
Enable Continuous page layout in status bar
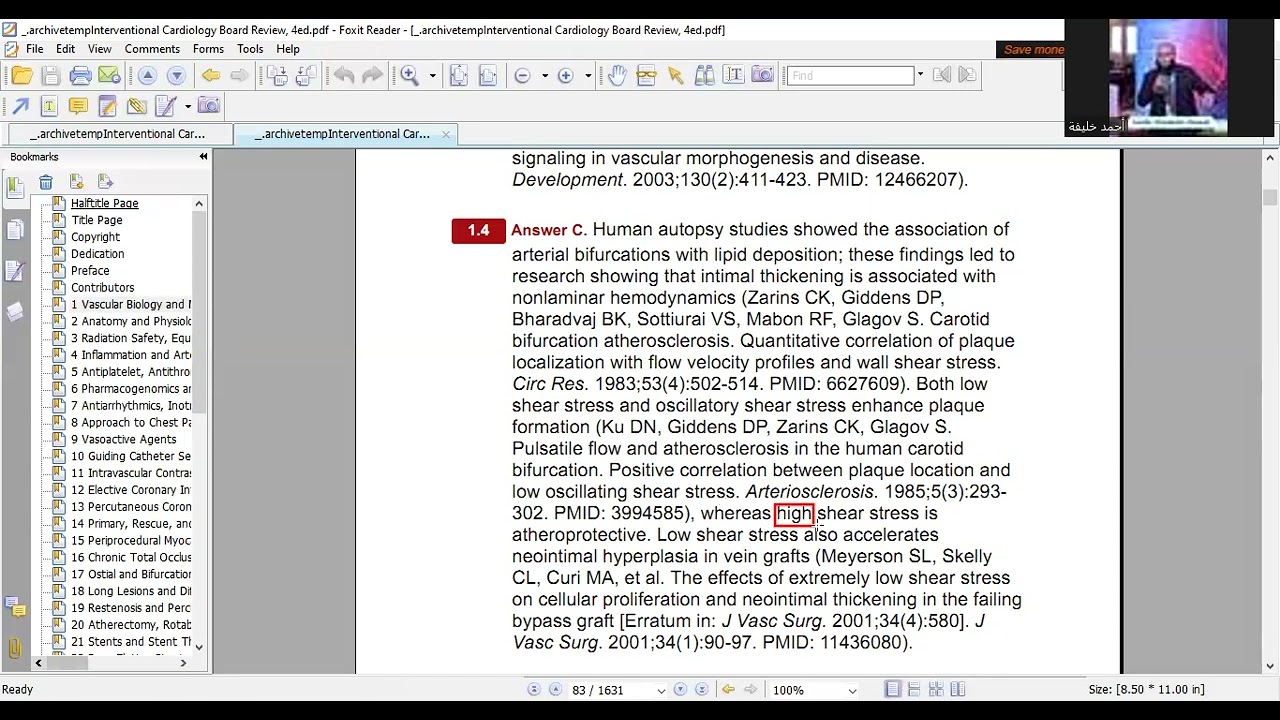point(915,690)
